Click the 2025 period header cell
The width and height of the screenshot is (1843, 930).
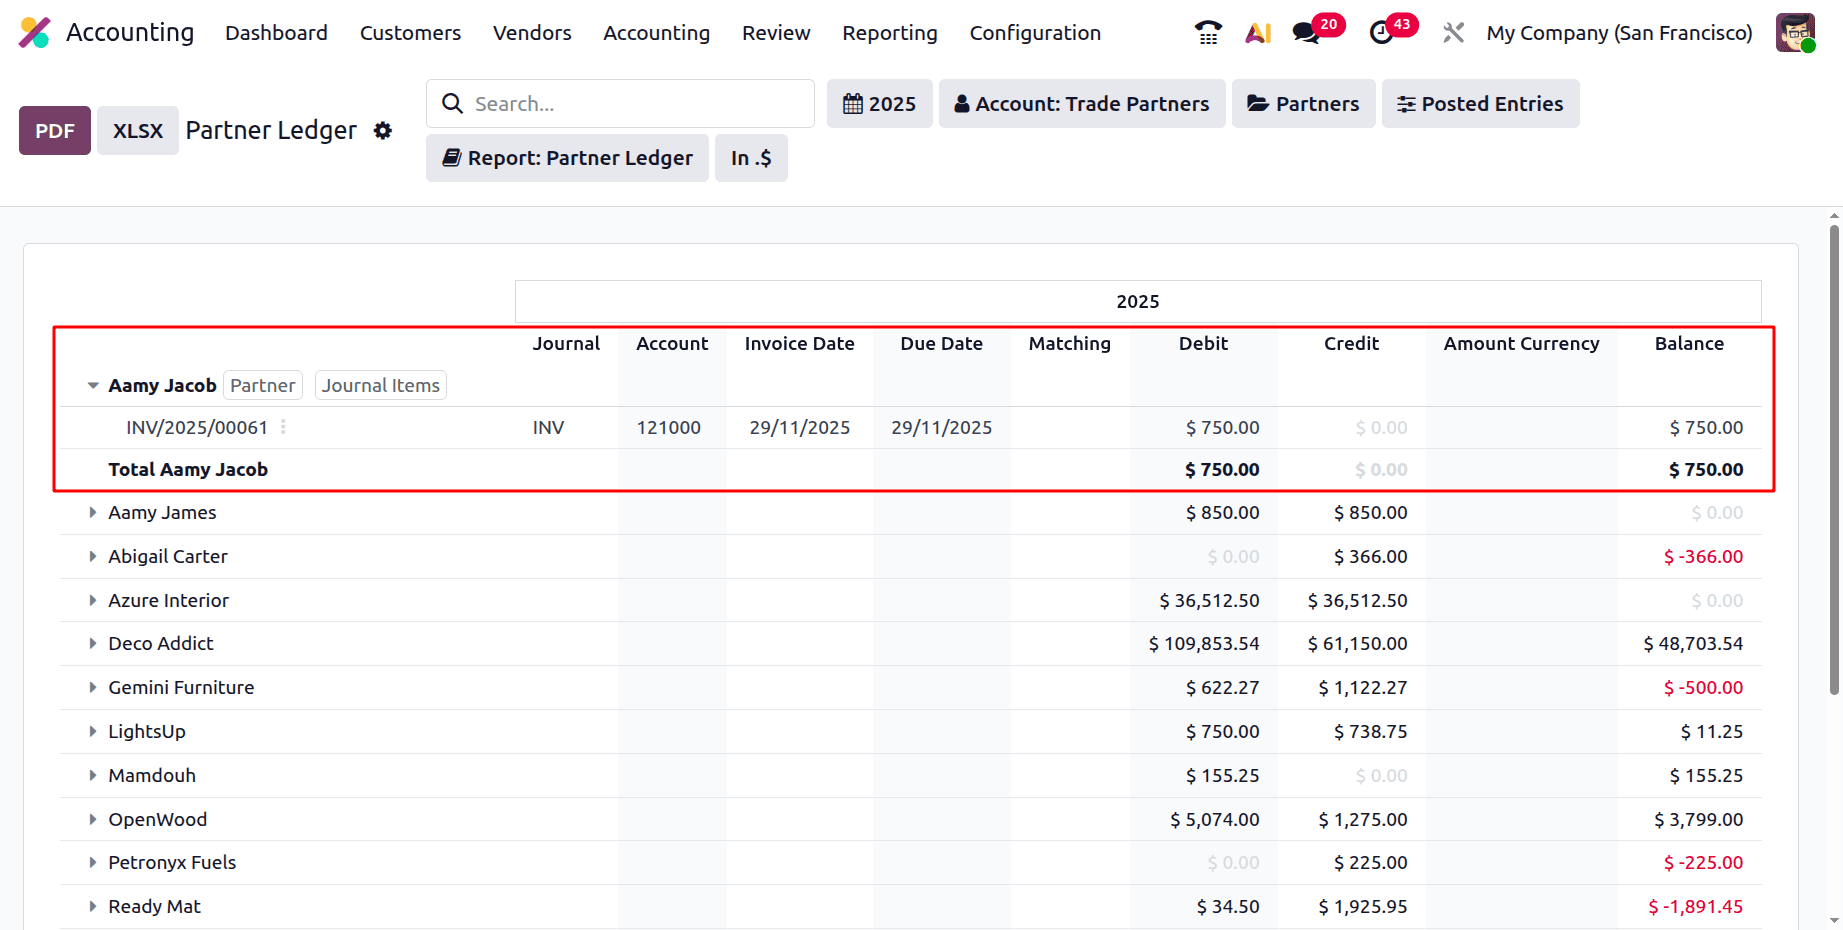pos(1138,301)
